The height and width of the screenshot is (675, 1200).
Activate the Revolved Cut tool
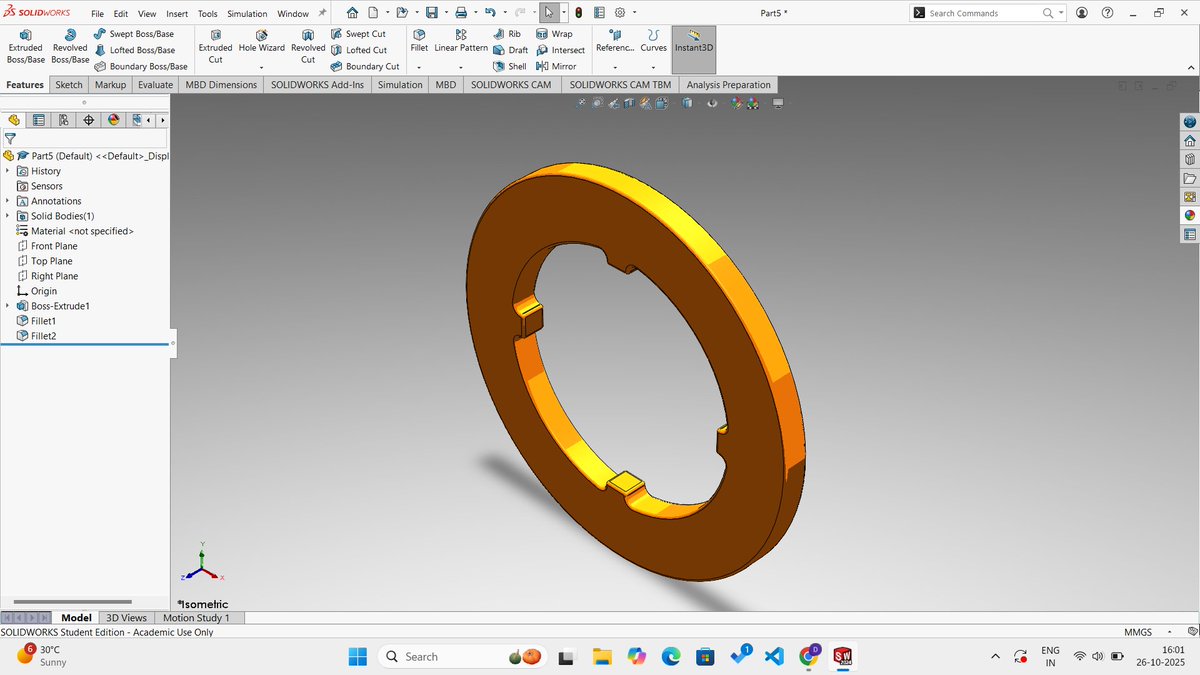[308, 46]
